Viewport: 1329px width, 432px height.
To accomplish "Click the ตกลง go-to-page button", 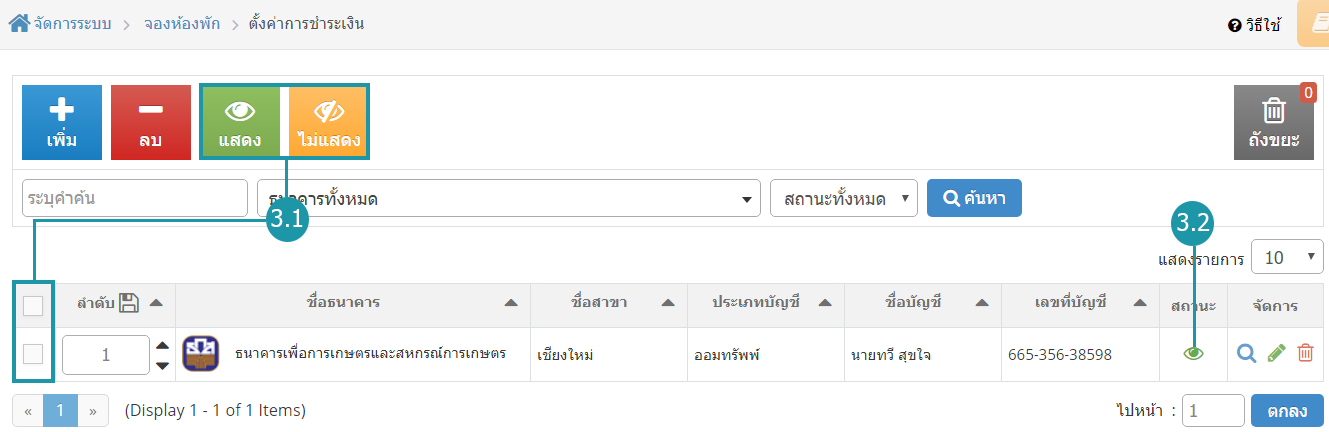I will point(1288,411).
